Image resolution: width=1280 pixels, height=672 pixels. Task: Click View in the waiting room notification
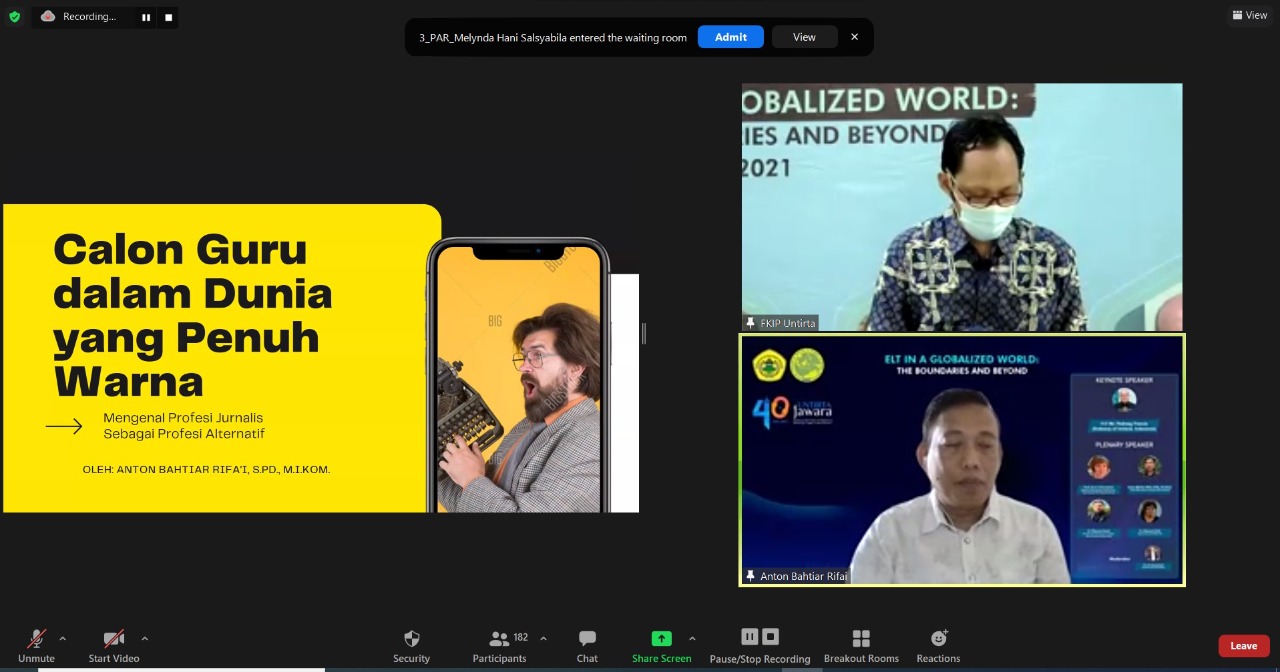pos(804,37)
